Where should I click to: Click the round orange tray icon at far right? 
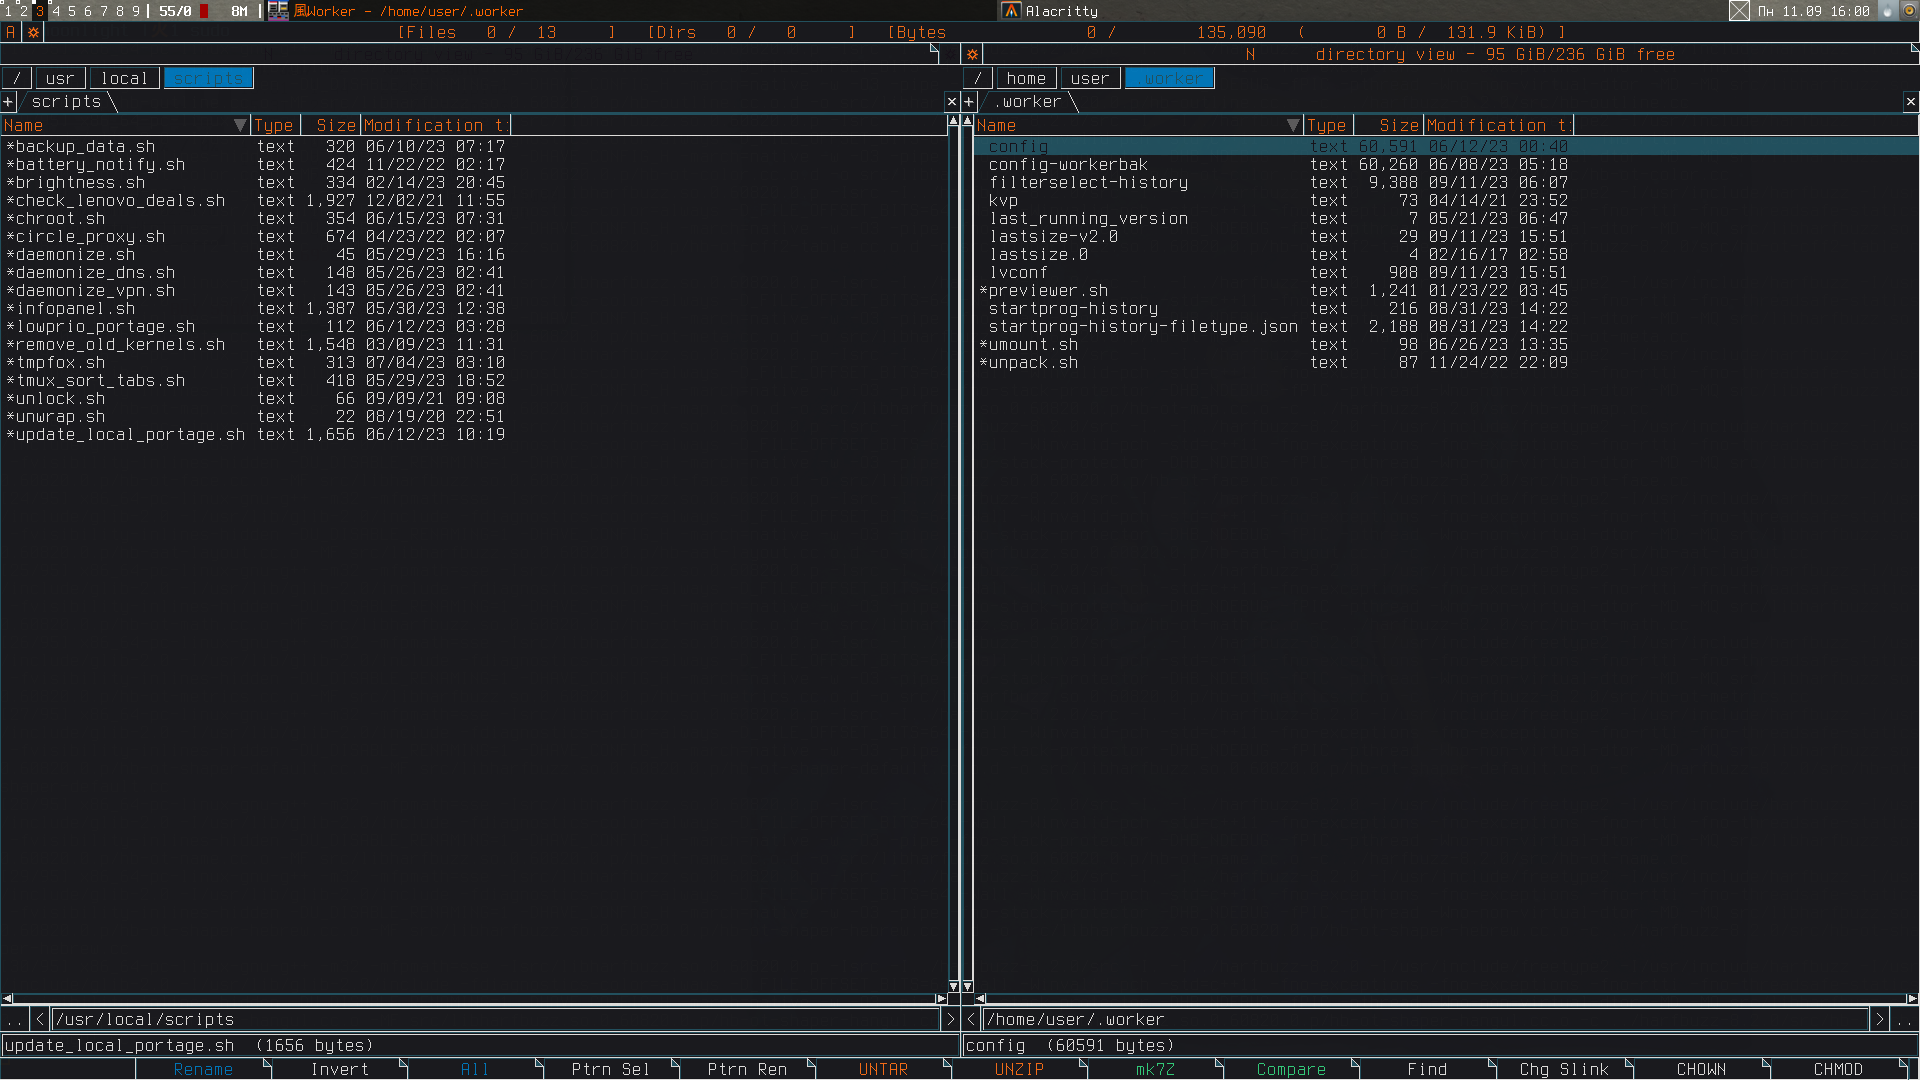click(1909, 11)
